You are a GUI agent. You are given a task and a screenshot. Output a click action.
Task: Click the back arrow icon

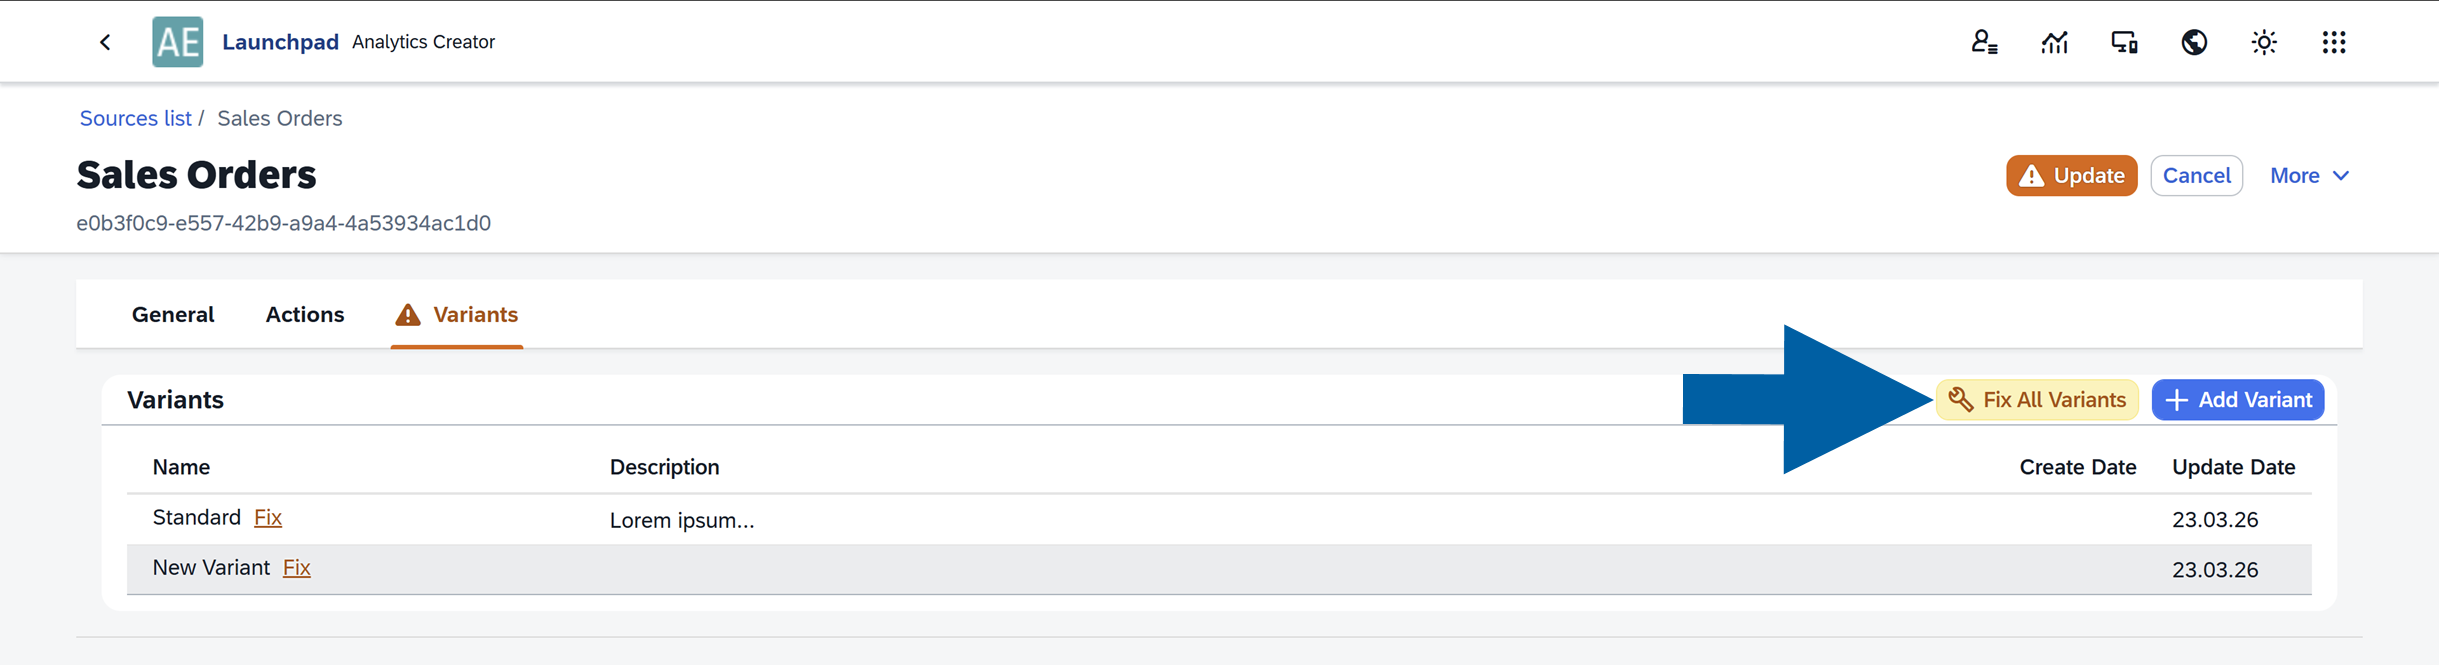click(105, 42)
